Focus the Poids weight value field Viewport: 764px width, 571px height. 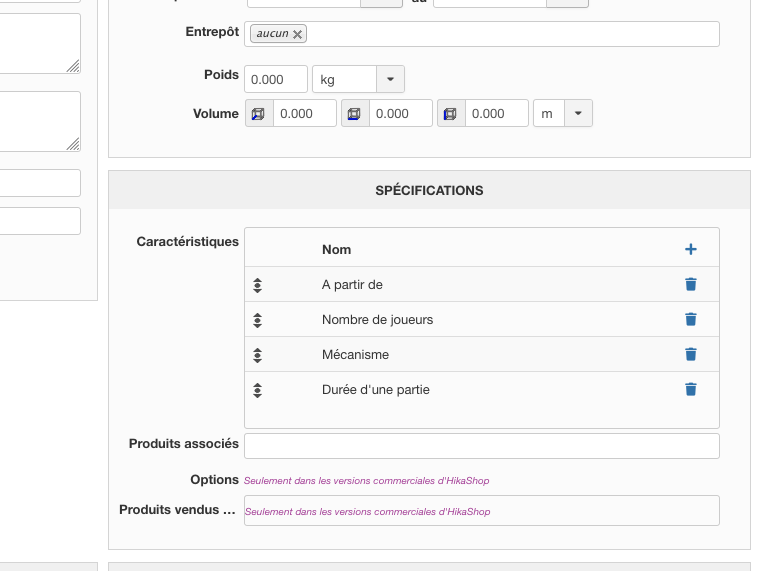click(276, 79)
